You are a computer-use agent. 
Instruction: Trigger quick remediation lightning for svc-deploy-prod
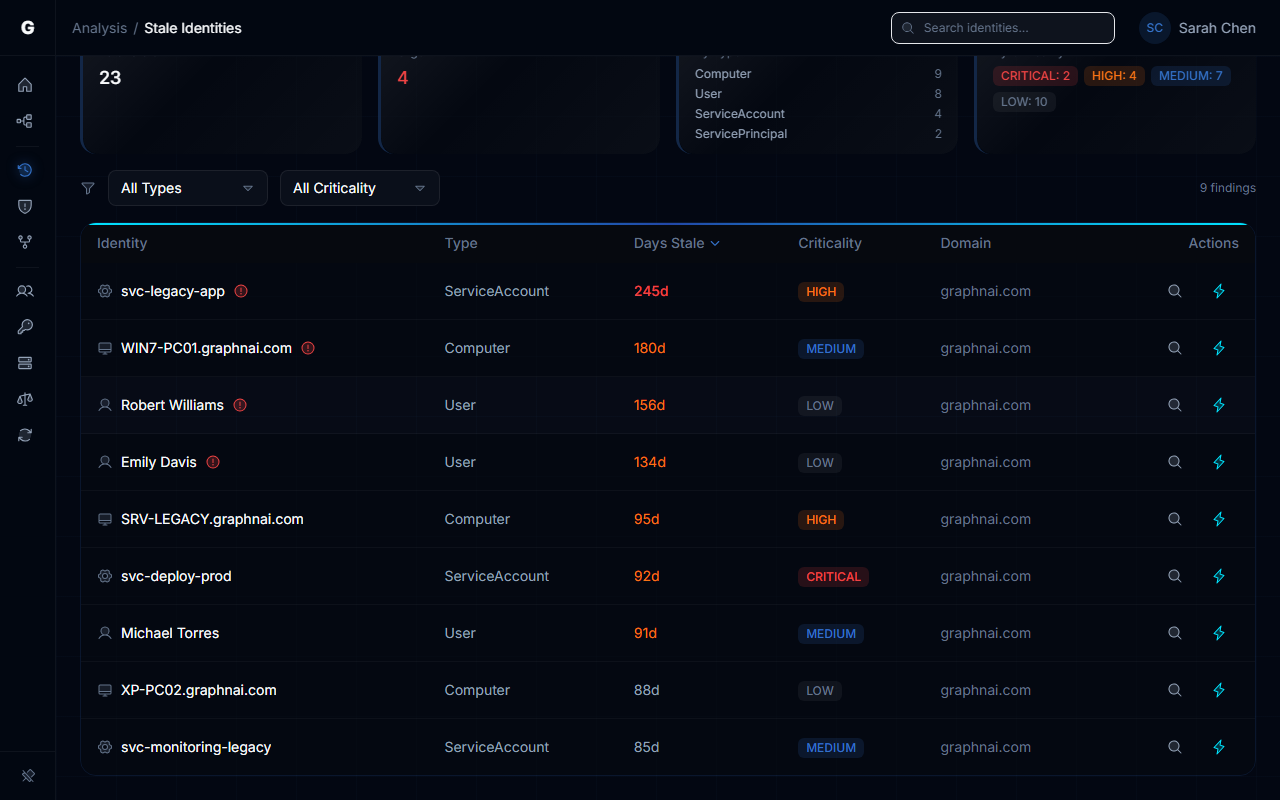pos(1219,576)
